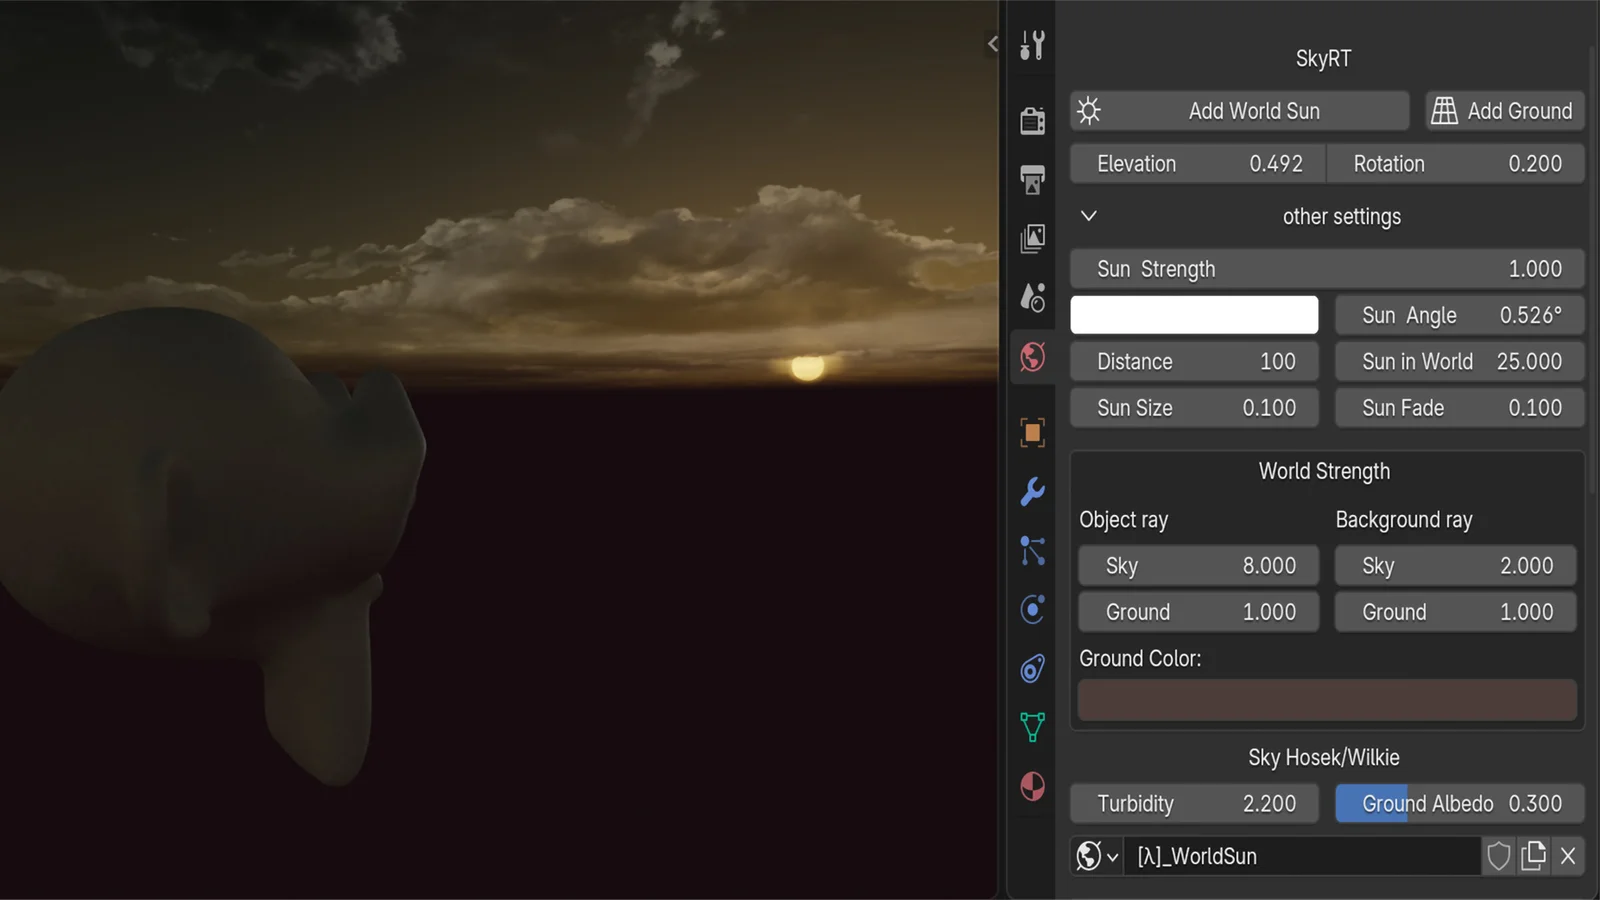
Task: Open the world datablock browse dropdown
Action: (x=1096, y=856)
